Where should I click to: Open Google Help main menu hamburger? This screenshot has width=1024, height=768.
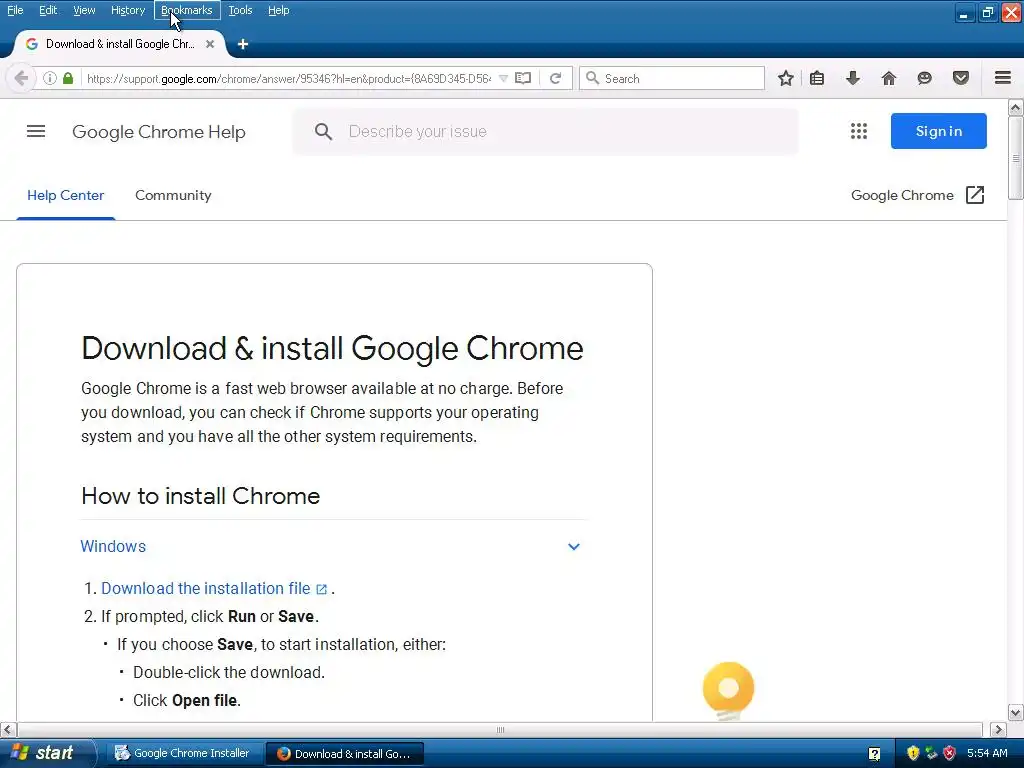pos(36,131)
